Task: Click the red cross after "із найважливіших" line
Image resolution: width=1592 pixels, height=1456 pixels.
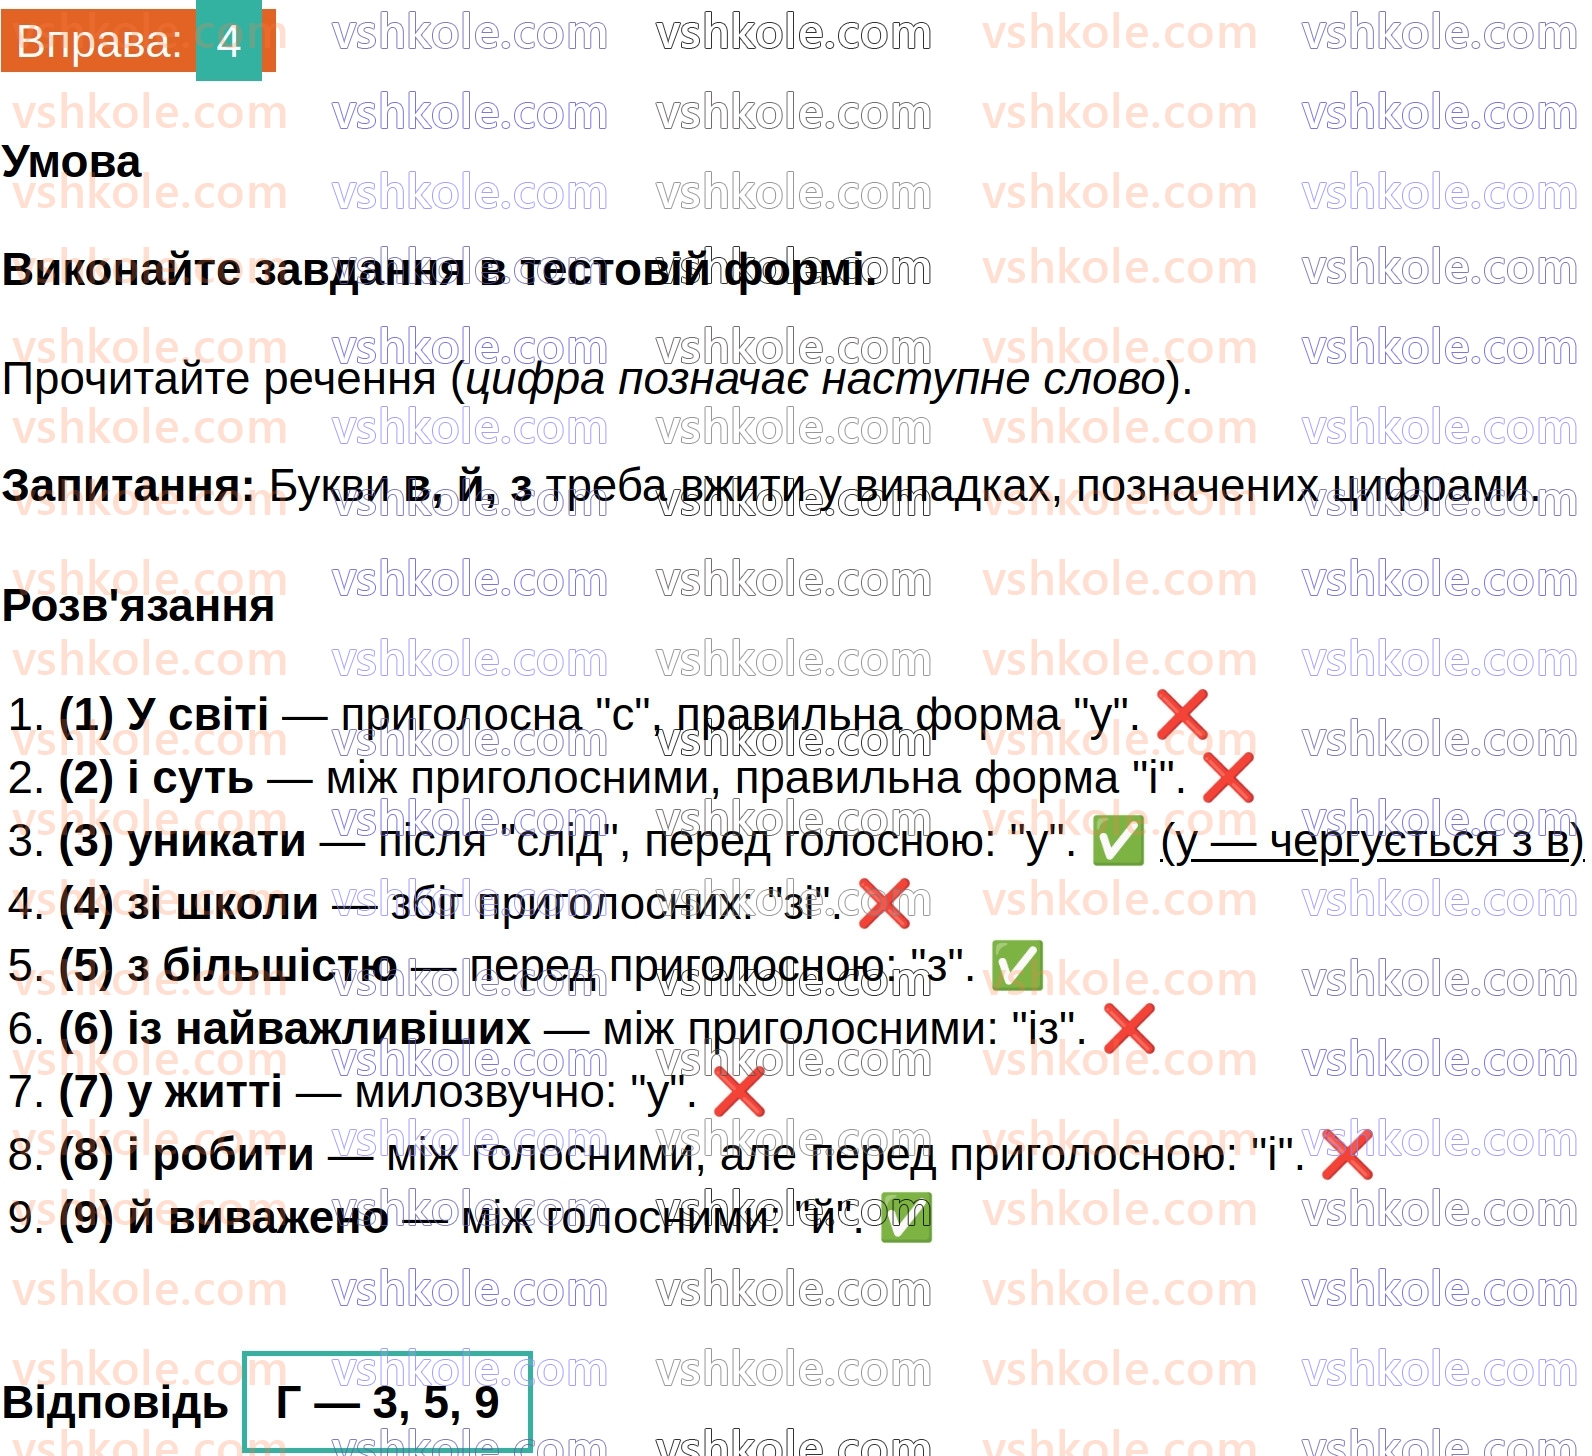Action: pyautogui.click(x=1128, y=1029)
